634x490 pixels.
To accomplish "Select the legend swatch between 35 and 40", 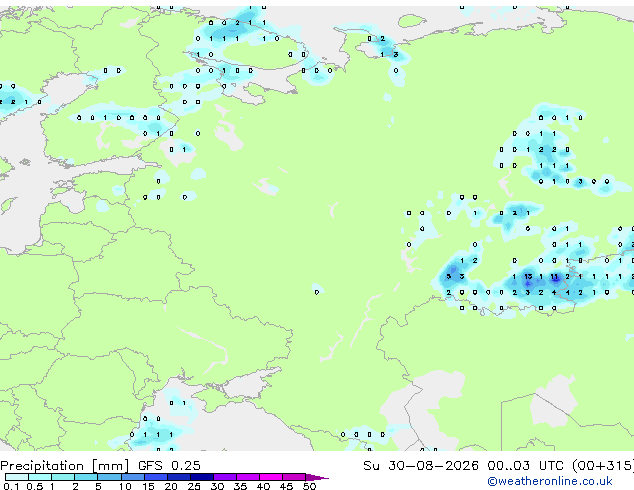I will pyautogui.click(x=247, y=477).
